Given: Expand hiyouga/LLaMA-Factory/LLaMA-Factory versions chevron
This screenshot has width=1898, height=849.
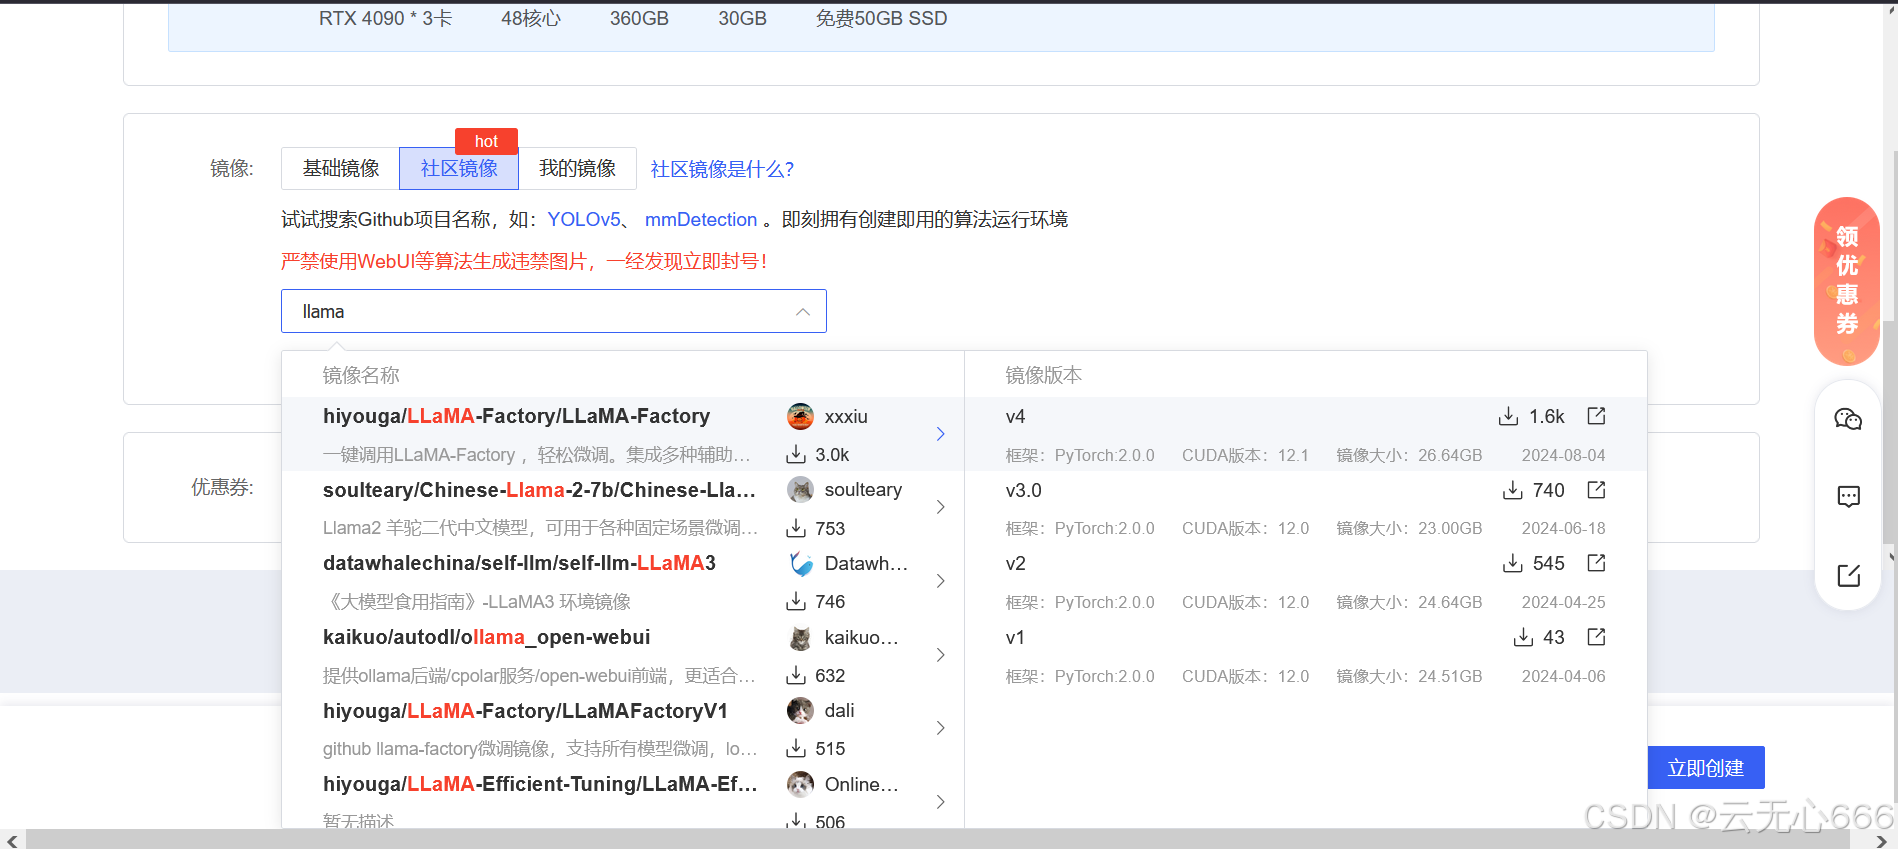Looking at the screenshot, I should coord(940,434).
